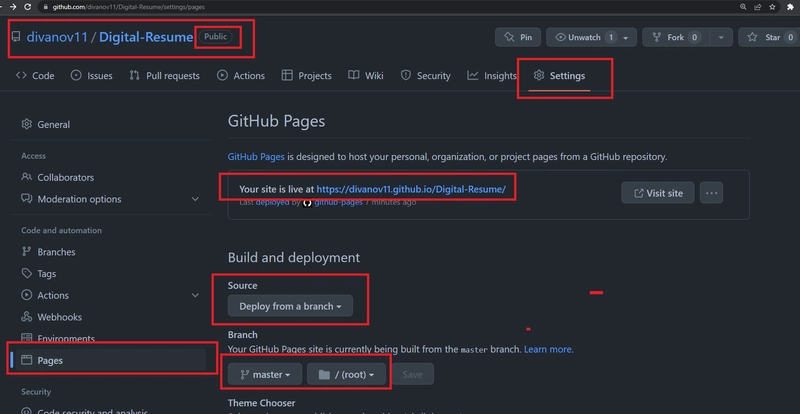This screenshot has height=414, width=800.
Task: Open the Fork options dropdown arrow
Action: [721, 37]
